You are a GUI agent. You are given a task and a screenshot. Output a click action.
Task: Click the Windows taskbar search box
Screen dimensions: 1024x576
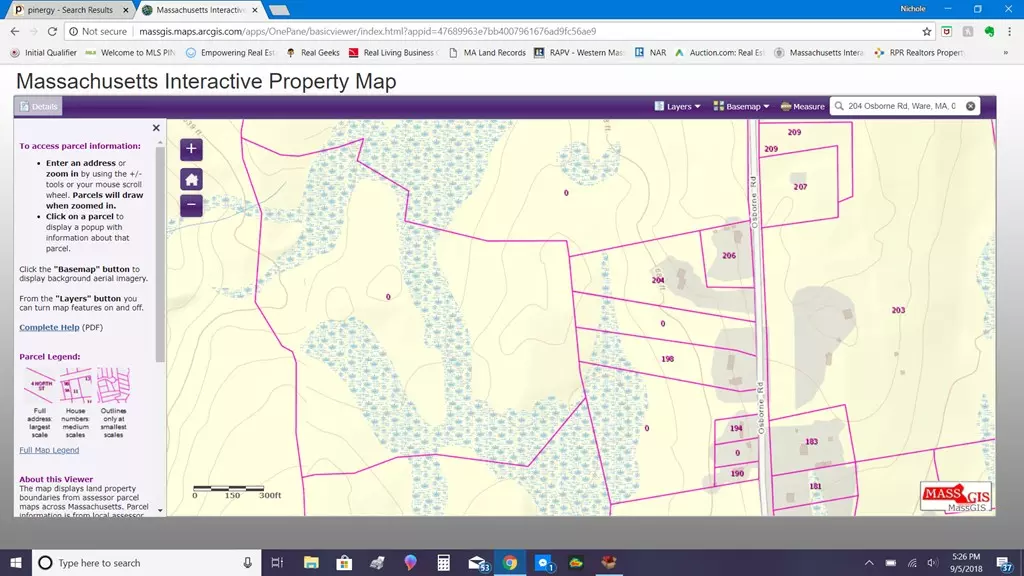pos(145,563)
